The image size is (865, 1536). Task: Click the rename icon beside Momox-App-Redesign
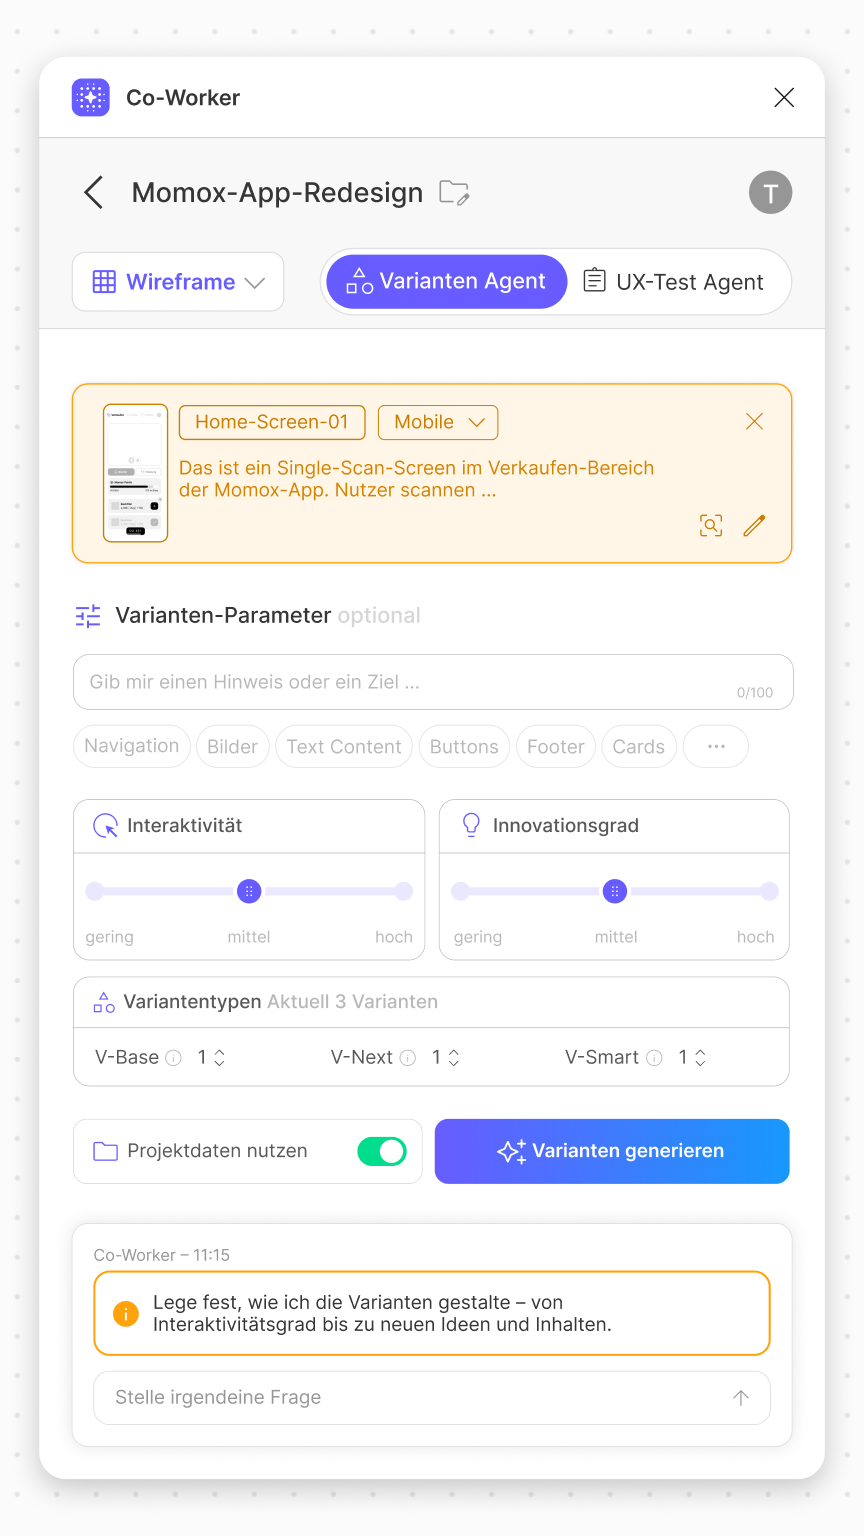(455, 193)
